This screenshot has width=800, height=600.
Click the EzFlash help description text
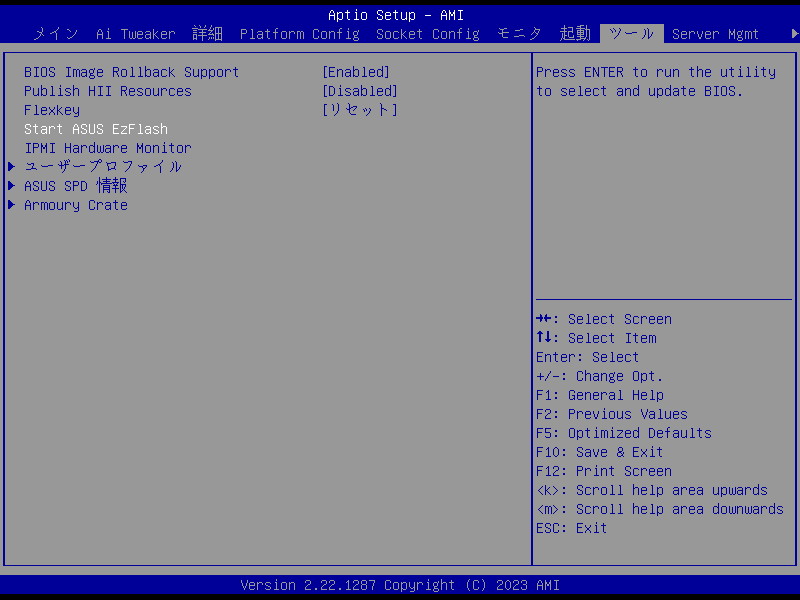656,82
